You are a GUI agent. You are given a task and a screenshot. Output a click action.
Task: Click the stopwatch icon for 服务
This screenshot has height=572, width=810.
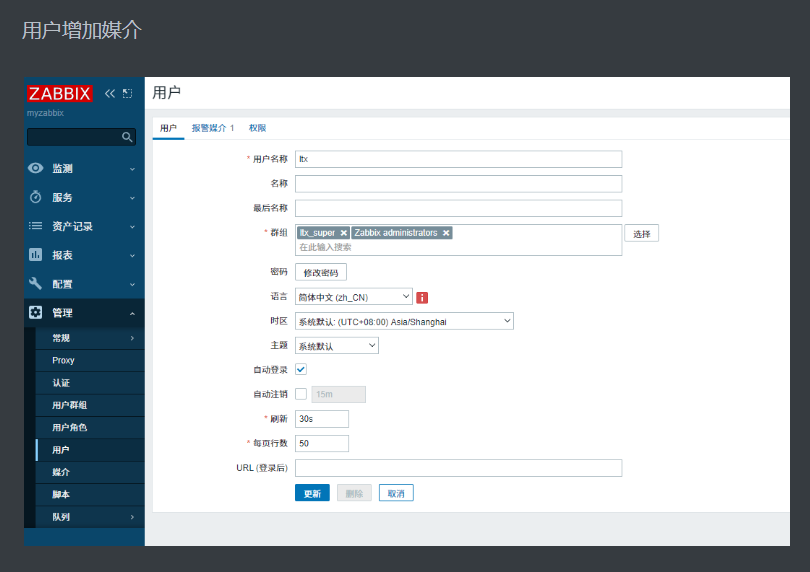(x=36, y=197)
